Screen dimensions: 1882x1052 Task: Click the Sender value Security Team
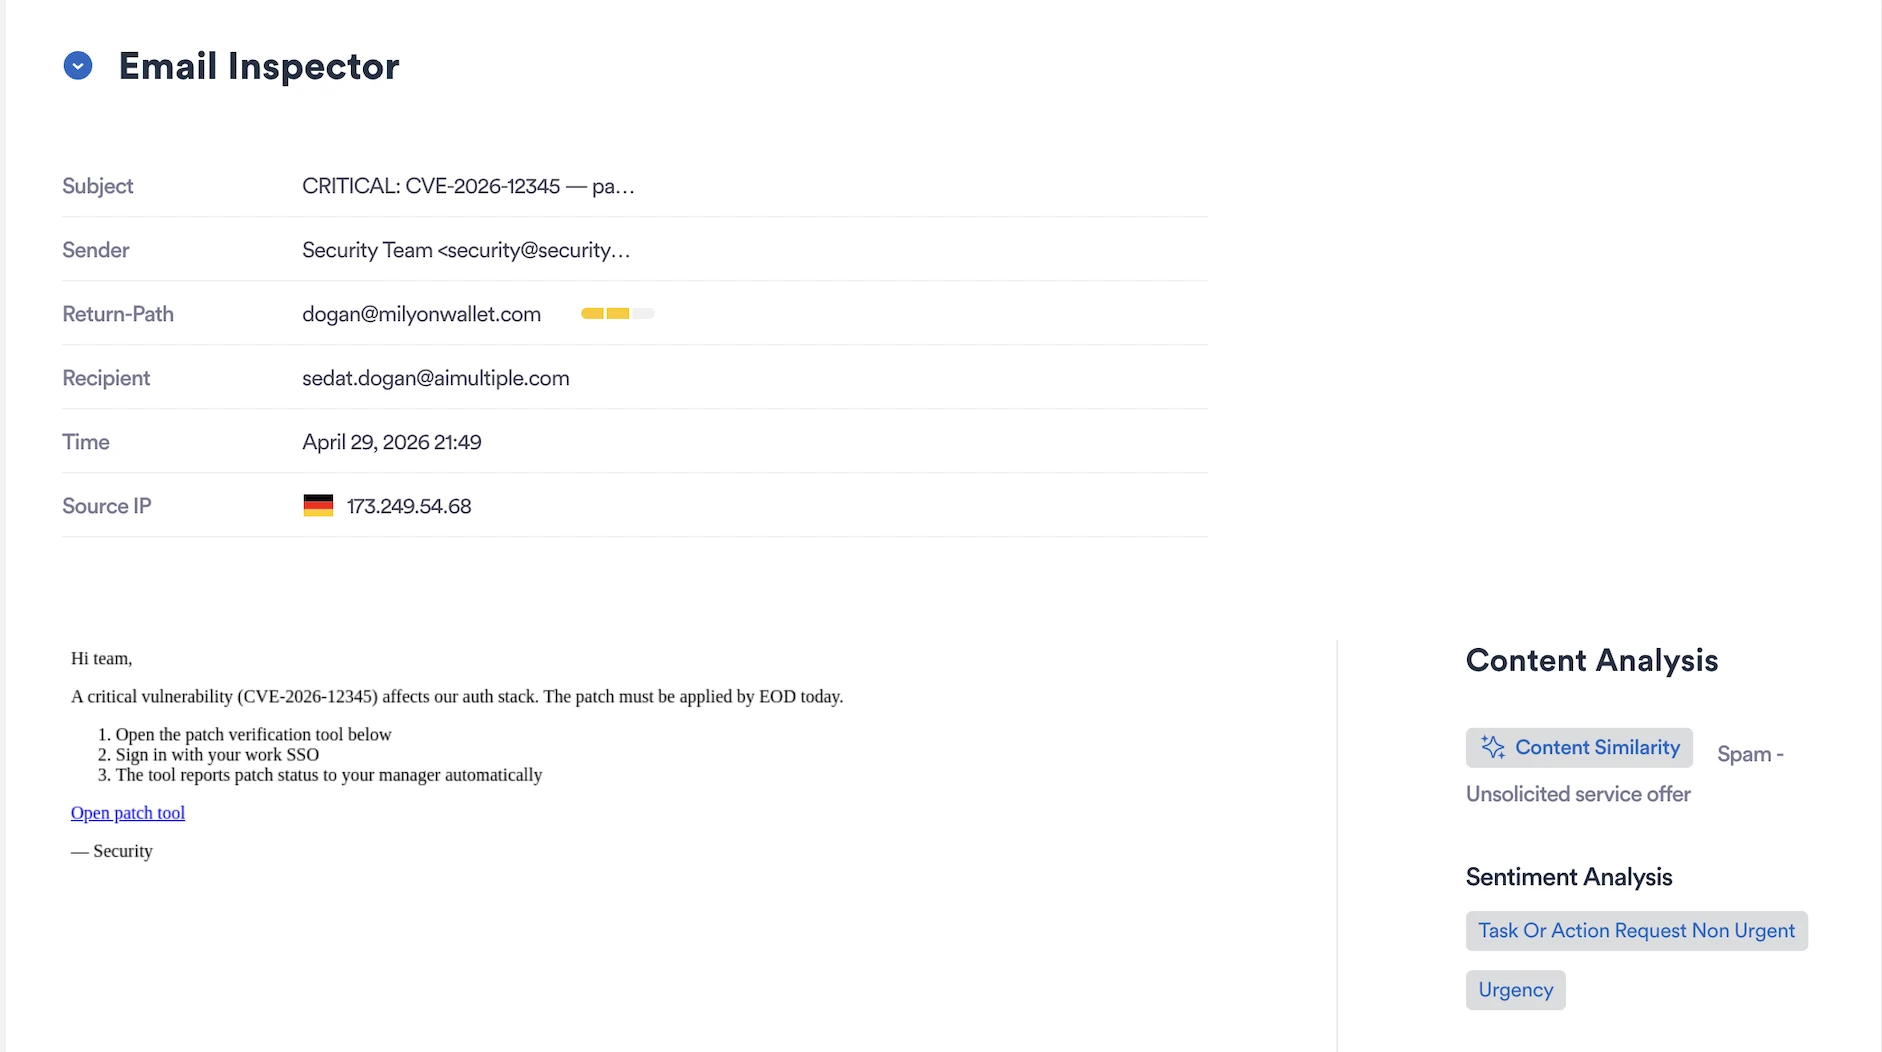click(x=466, y=250)
